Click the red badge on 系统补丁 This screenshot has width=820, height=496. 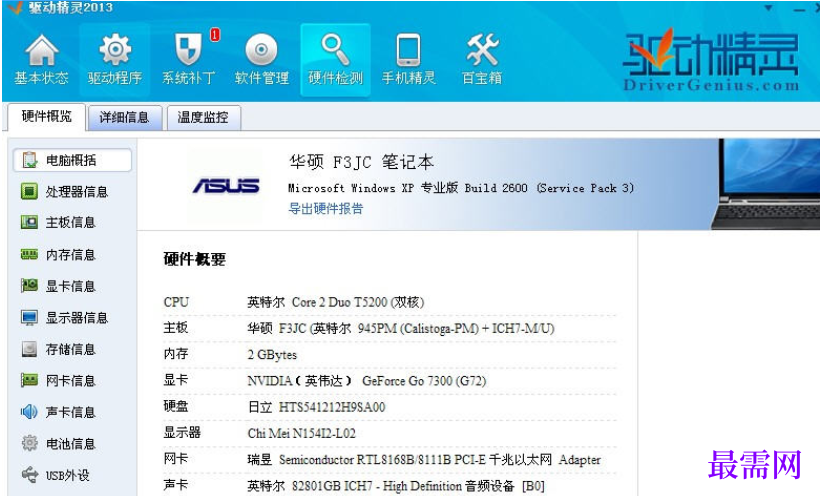(x=215, y=35)
